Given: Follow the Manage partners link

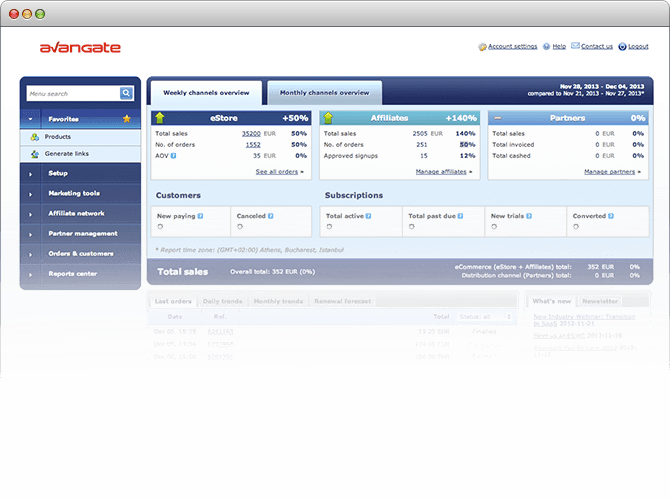Looking at the screenshot, I should pyautogui.click(x=609, y=172).
